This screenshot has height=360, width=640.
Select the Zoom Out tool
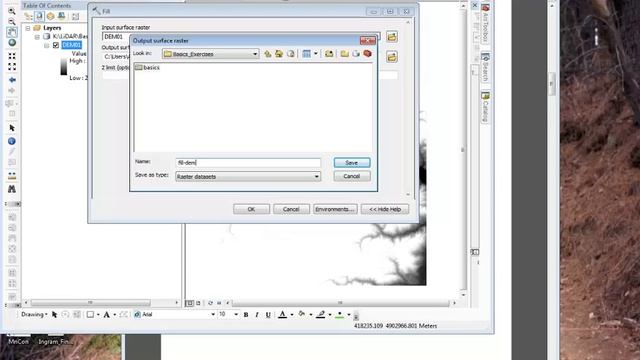point(11,21)
